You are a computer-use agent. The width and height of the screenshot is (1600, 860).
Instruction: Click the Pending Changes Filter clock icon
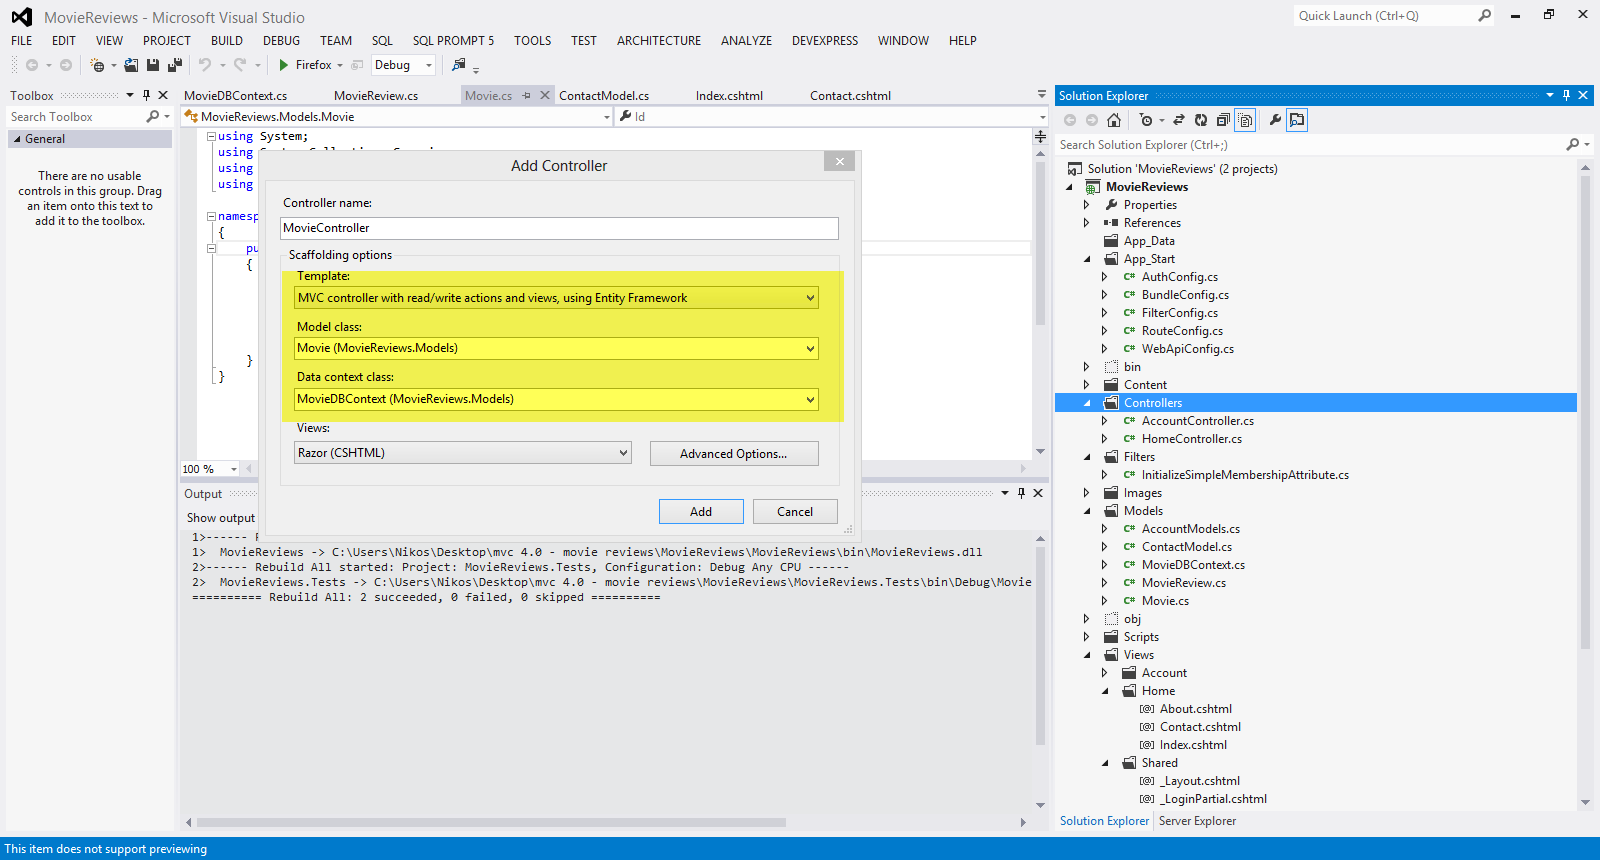tap(1146, 120)
